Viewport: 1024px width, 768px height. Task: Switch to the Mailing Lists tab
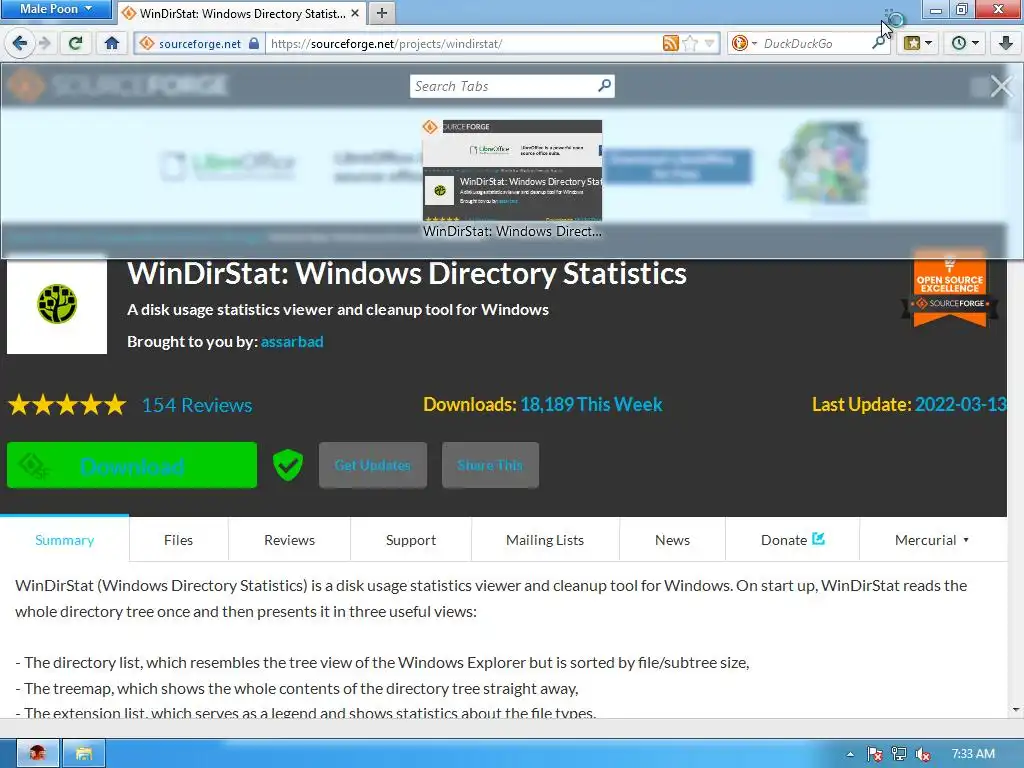pos(545,540)
